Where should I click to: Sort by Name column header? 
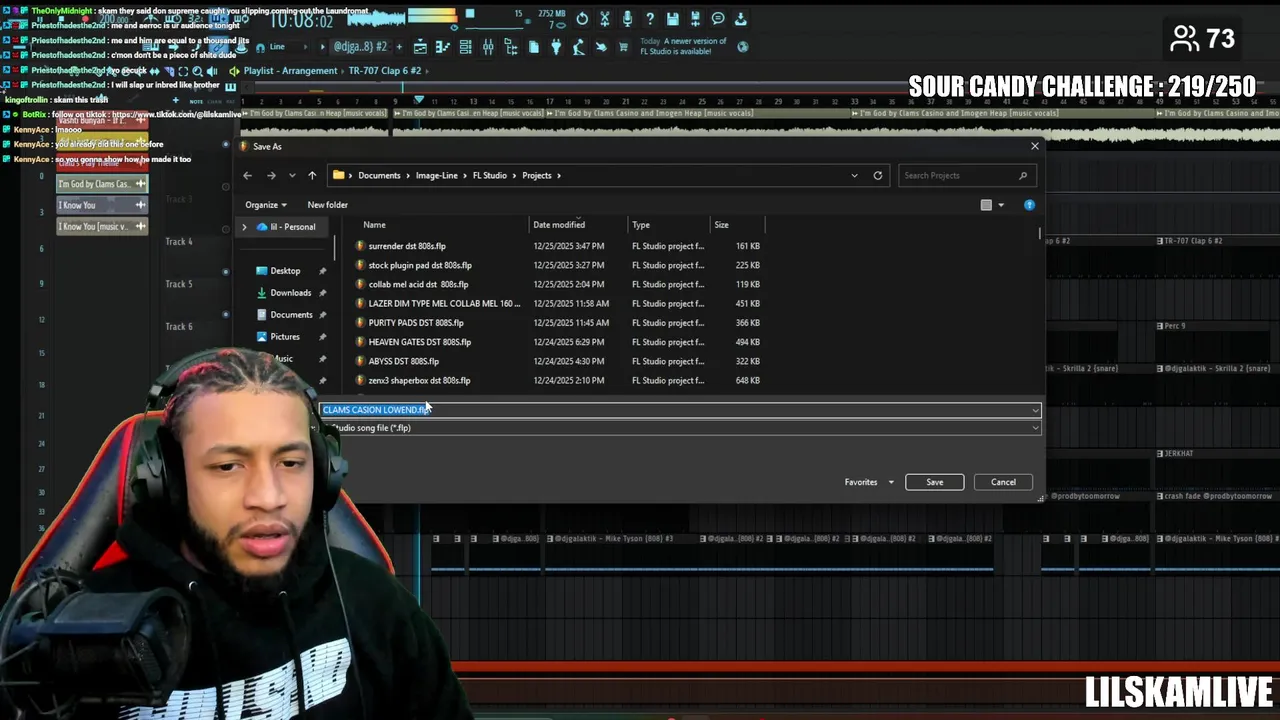point(374,225)
